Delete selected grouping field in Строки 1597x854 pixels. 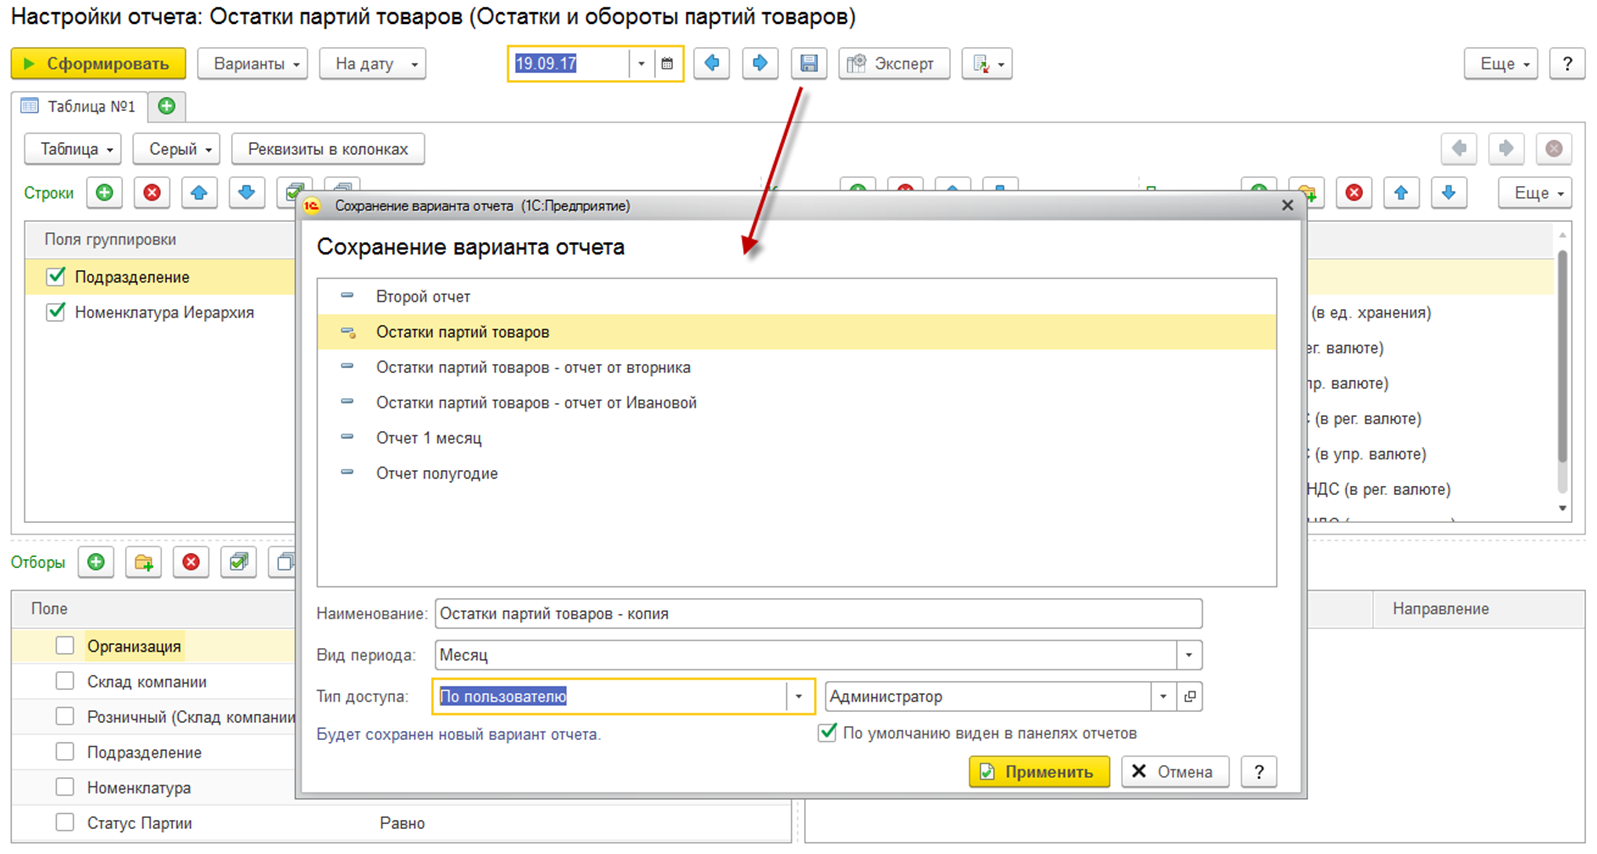(x=152, y=193)
